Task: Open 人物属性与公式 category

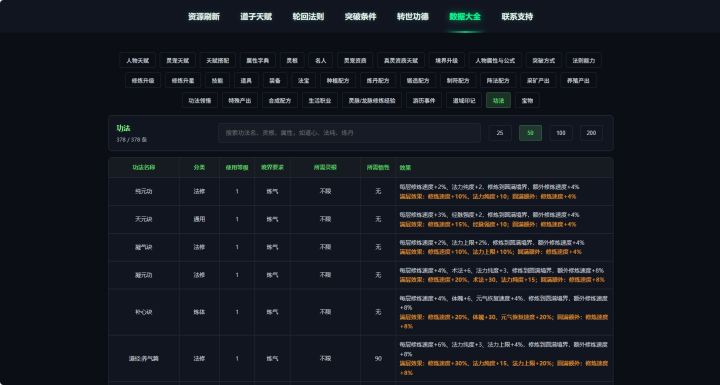Action: [x=495, y=60]
